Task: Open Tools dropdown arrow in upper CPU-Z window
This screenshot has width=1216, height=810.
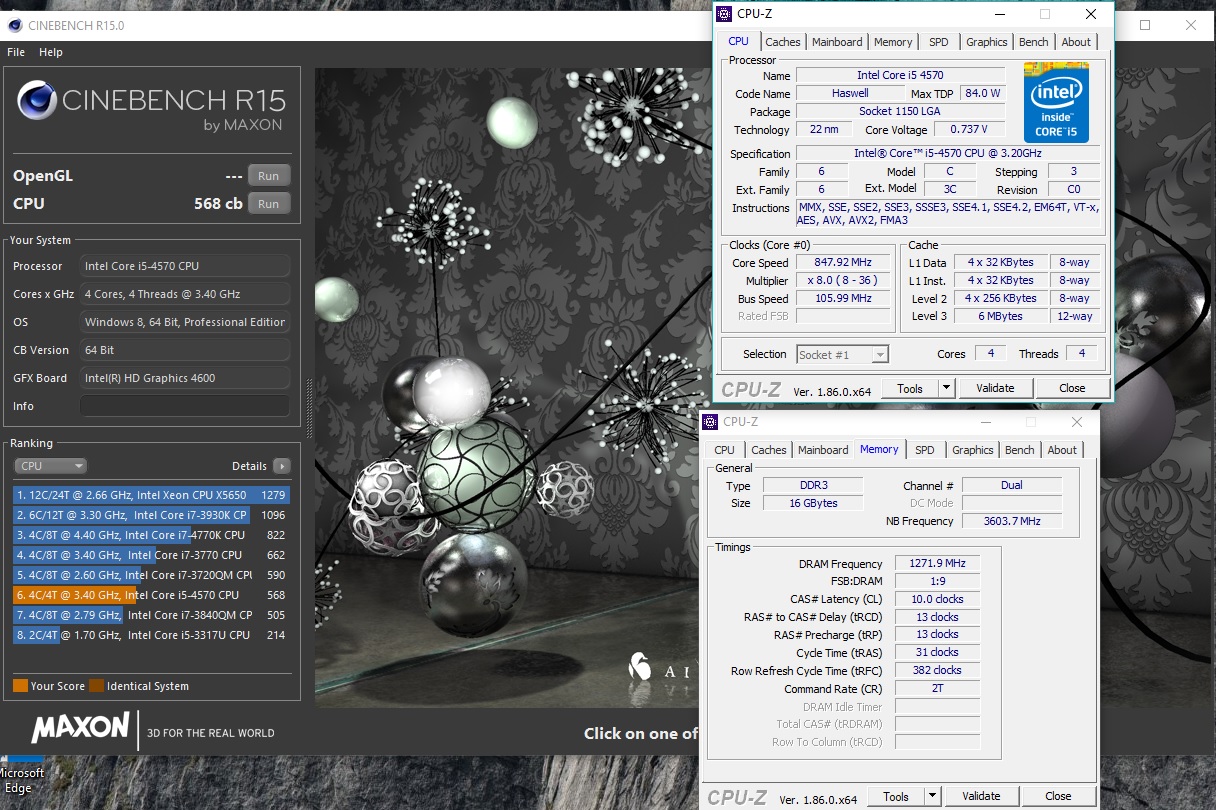Action: point(946,388)
